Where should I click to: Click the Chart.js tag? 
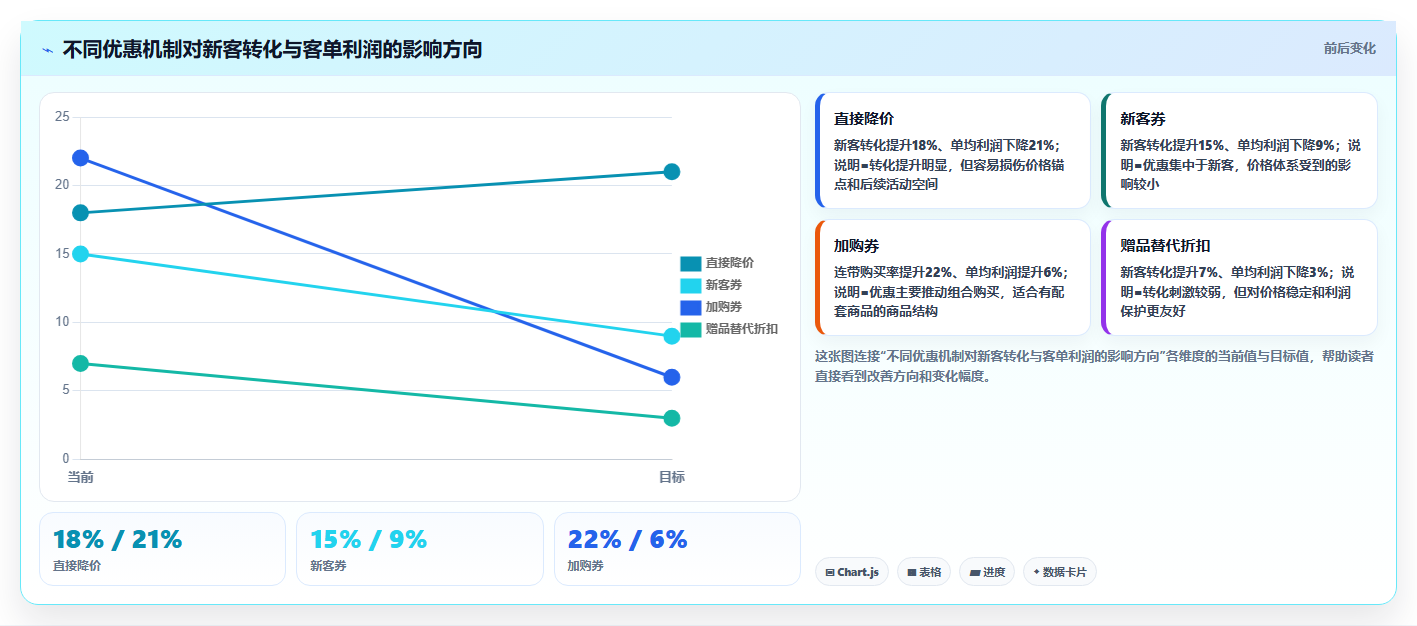[851, 572]
